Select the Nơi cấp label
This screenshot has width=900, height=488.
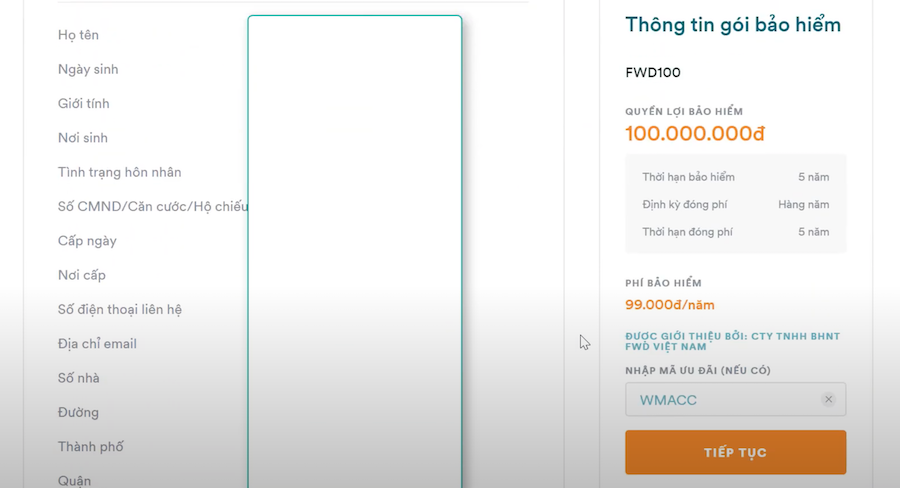[82, 275]
